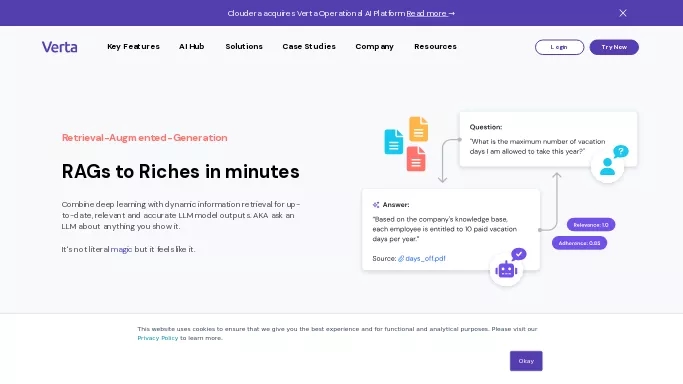Click the orange document icon

(x=418, y=129)
